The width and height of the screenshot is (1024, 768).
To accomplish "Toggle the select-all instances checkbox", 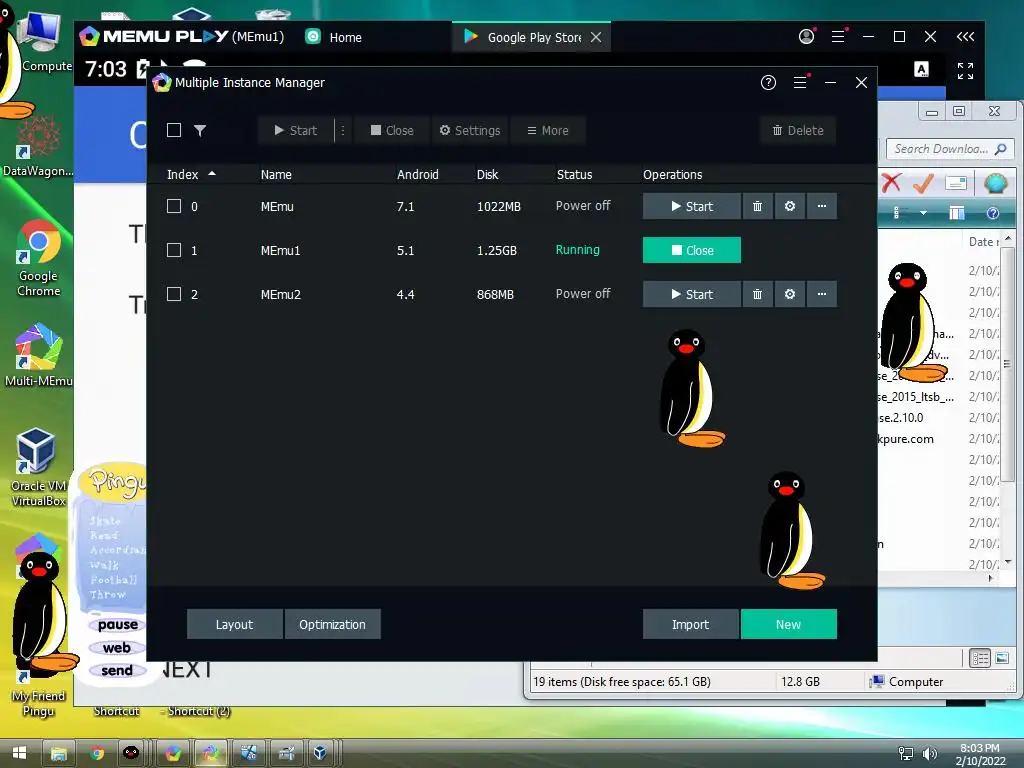I will click(x=174, y=130).
